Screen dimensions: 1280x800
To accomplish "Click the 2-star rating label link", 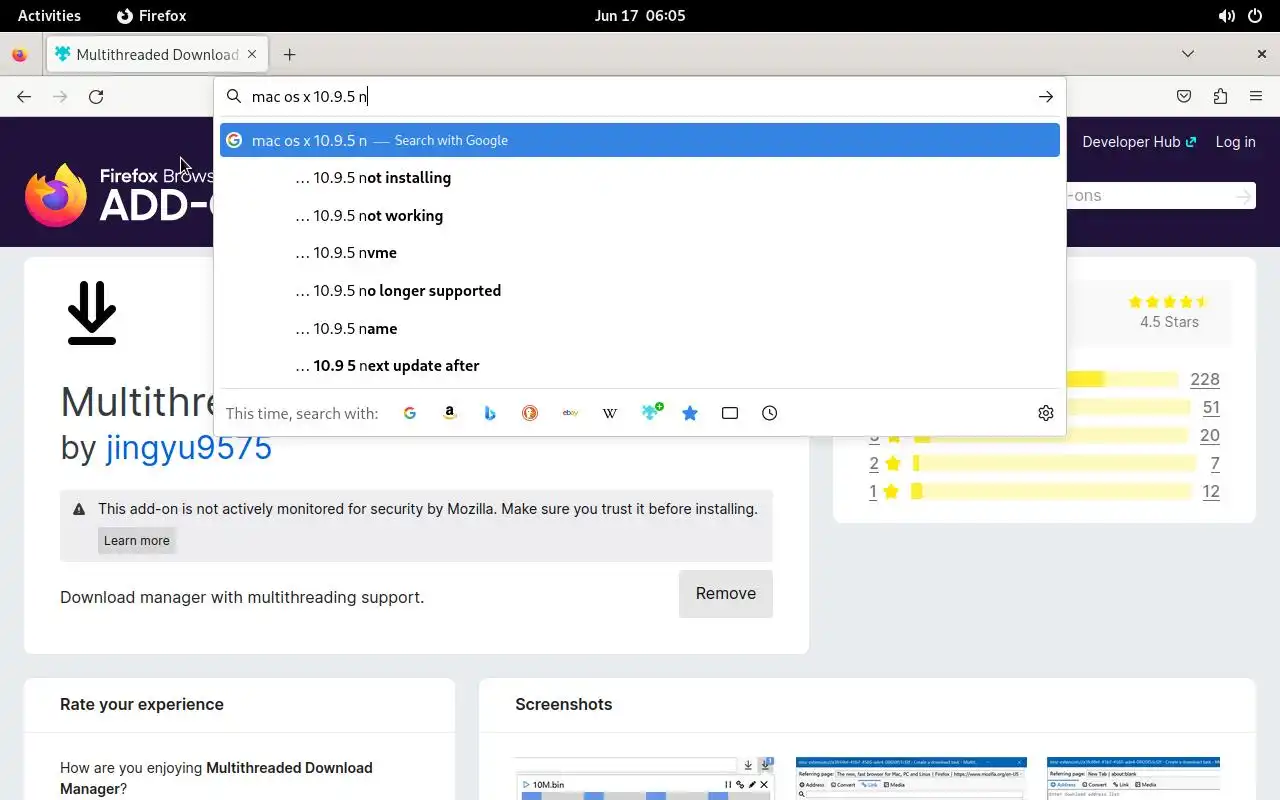I will tap(885, 464).
